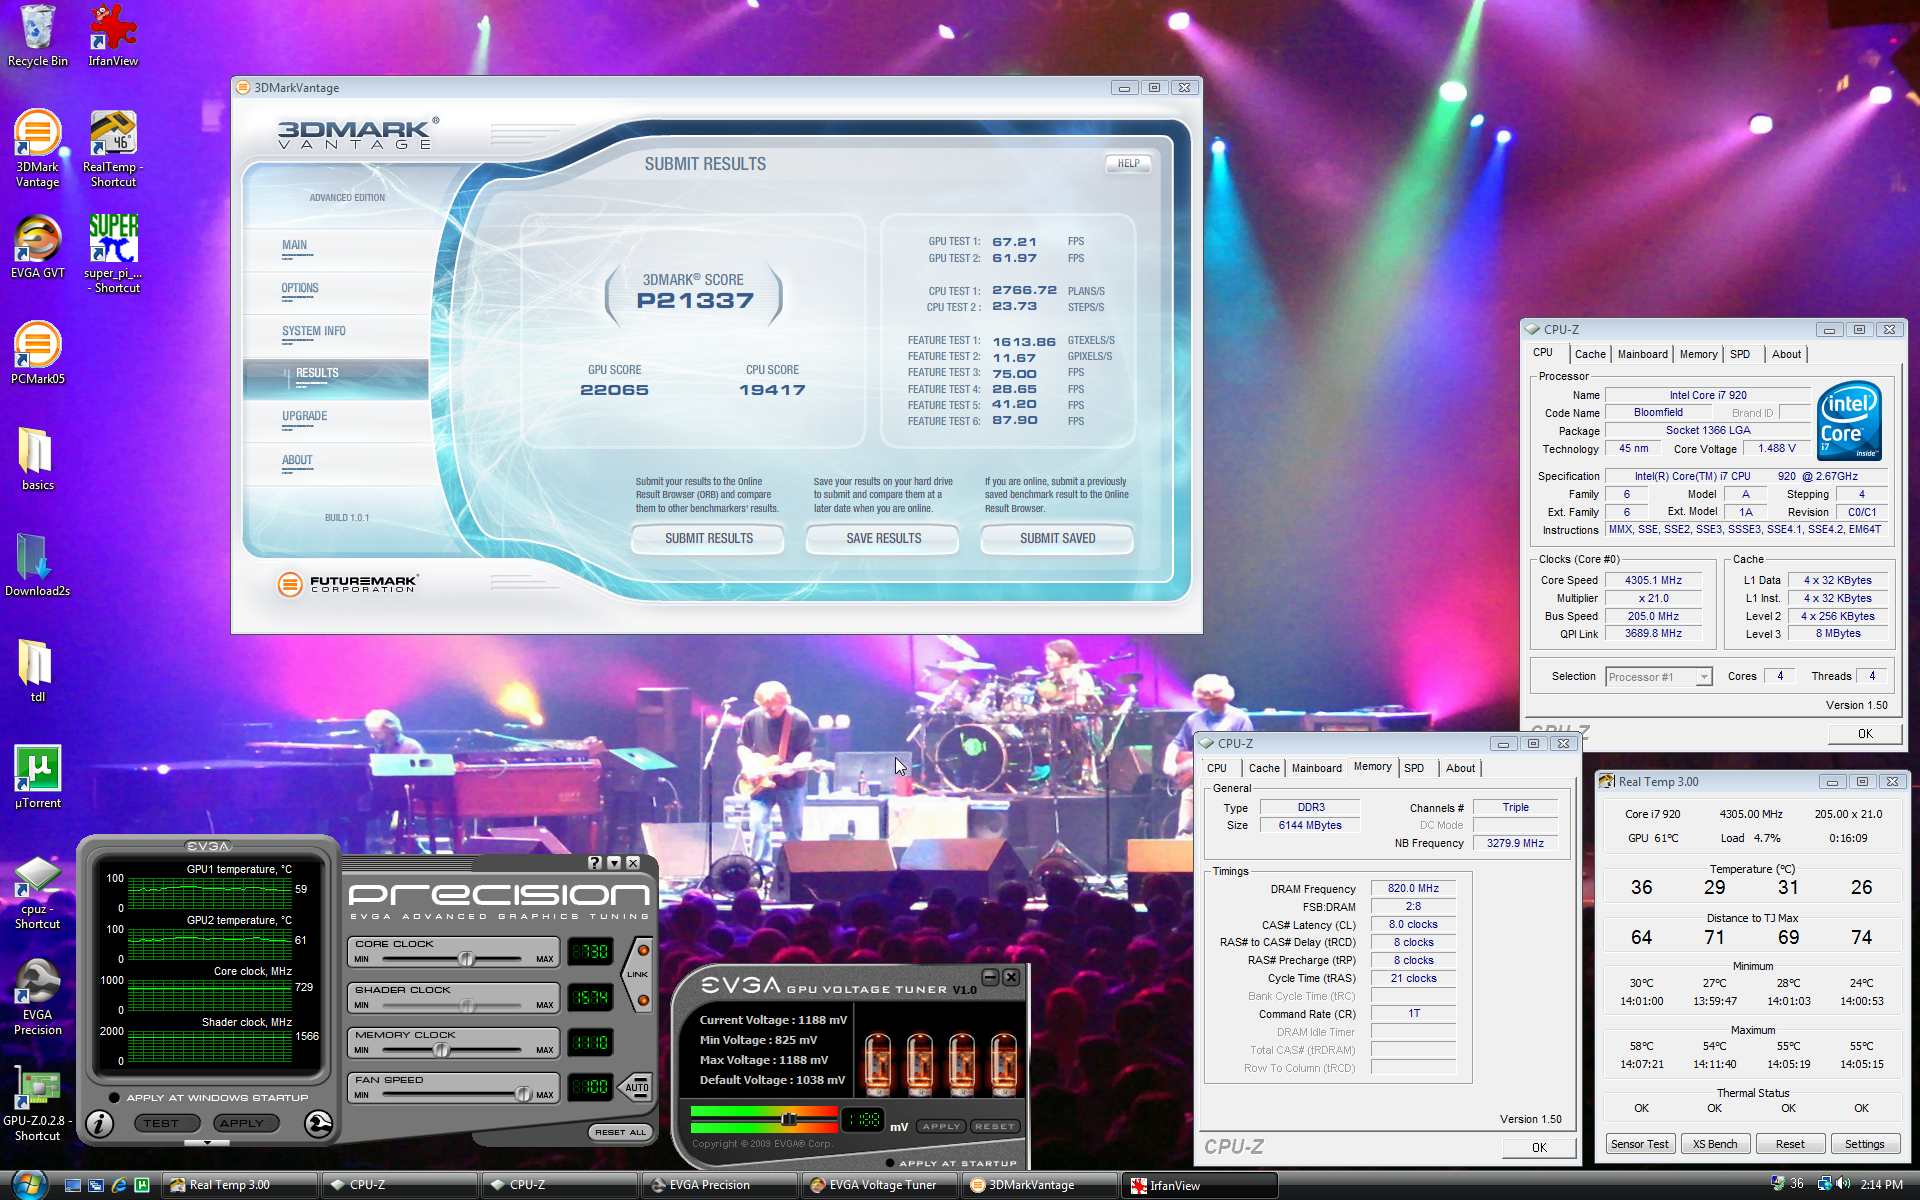Click the HELP button in 3DMark Vantage

tap(1128, 163)
